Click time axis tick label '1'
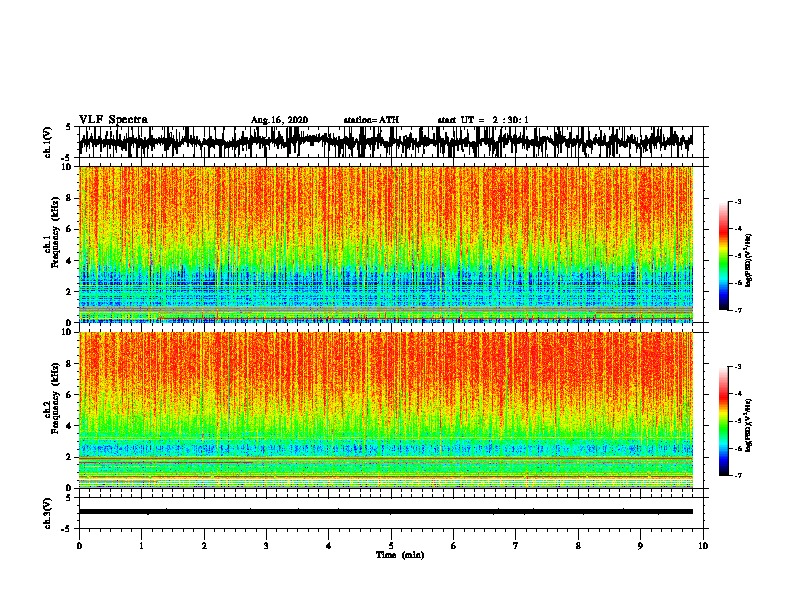Viewport: 792px width, 612px height. tap(141, 545)
